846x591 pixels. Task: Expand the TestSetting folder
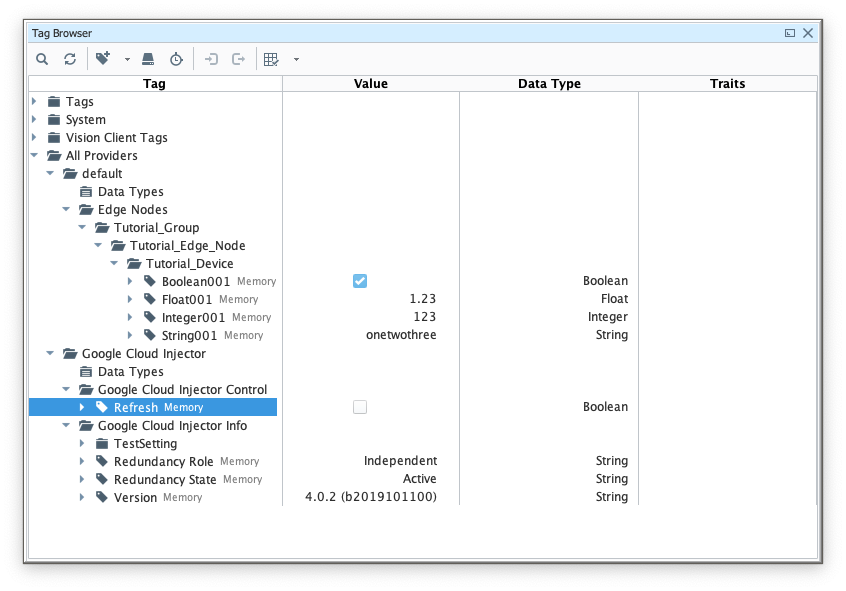[82, 443]
